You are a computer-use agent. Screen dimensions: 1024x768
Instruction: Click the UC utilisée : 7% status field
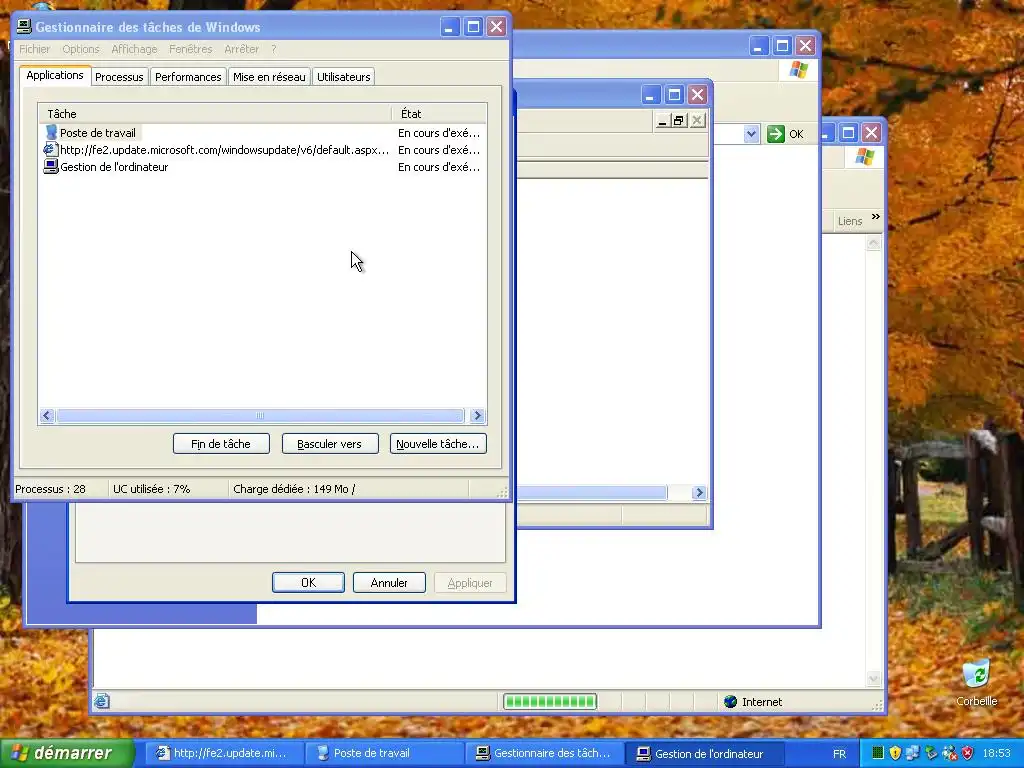point(168,488)
